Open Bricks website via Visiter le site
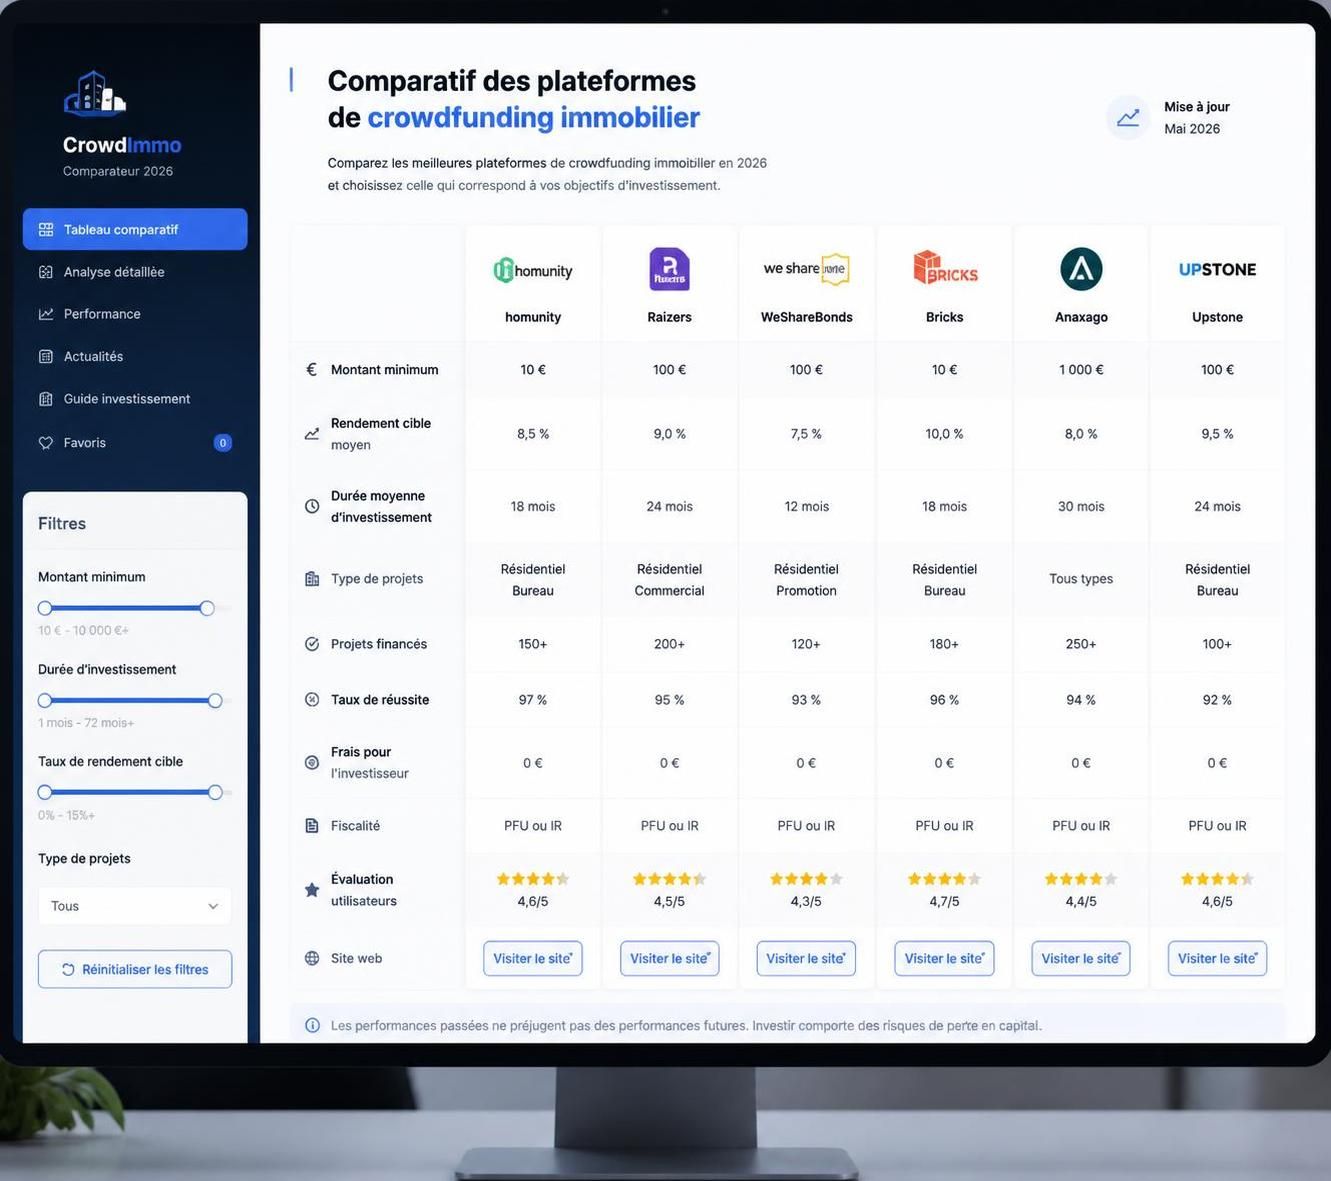The width and height of the screenshot is (1331, 1181). tap(945, 958)
